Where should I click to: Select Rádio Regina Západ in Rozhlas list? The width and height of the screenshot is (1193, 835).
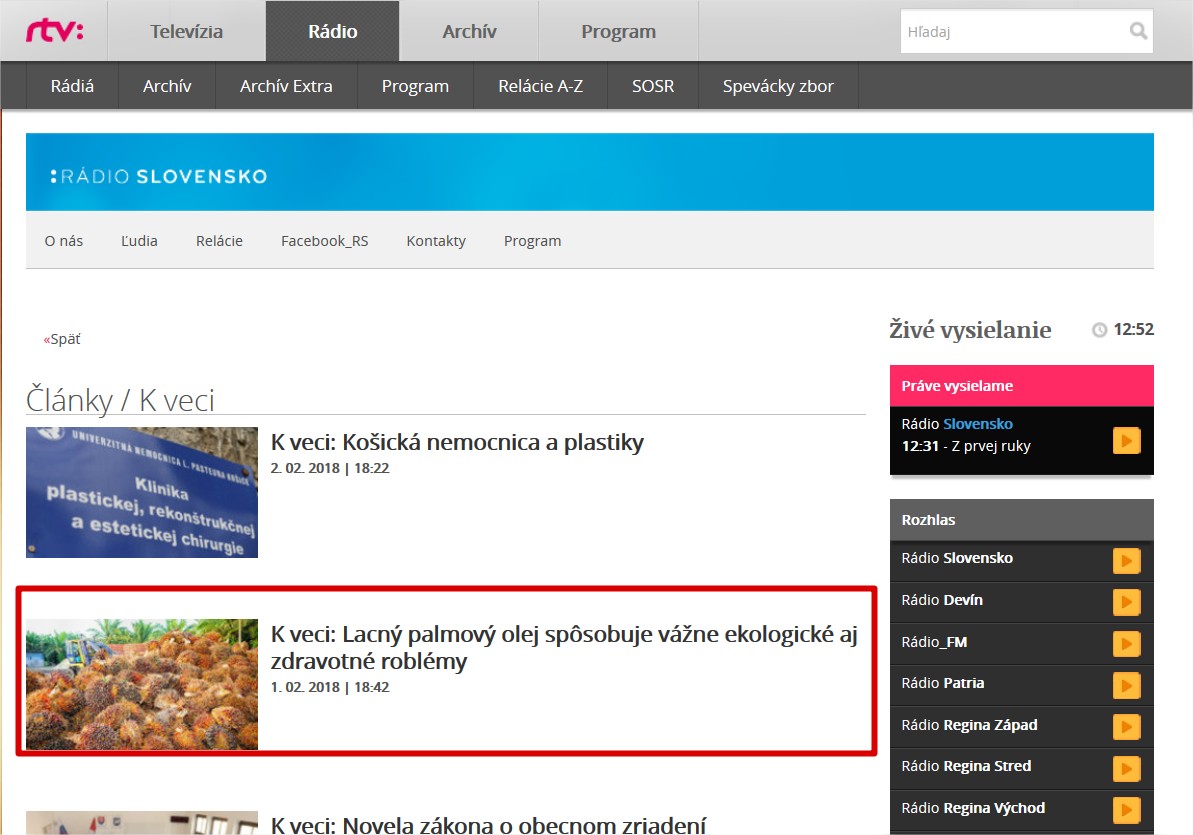[969, 725]
